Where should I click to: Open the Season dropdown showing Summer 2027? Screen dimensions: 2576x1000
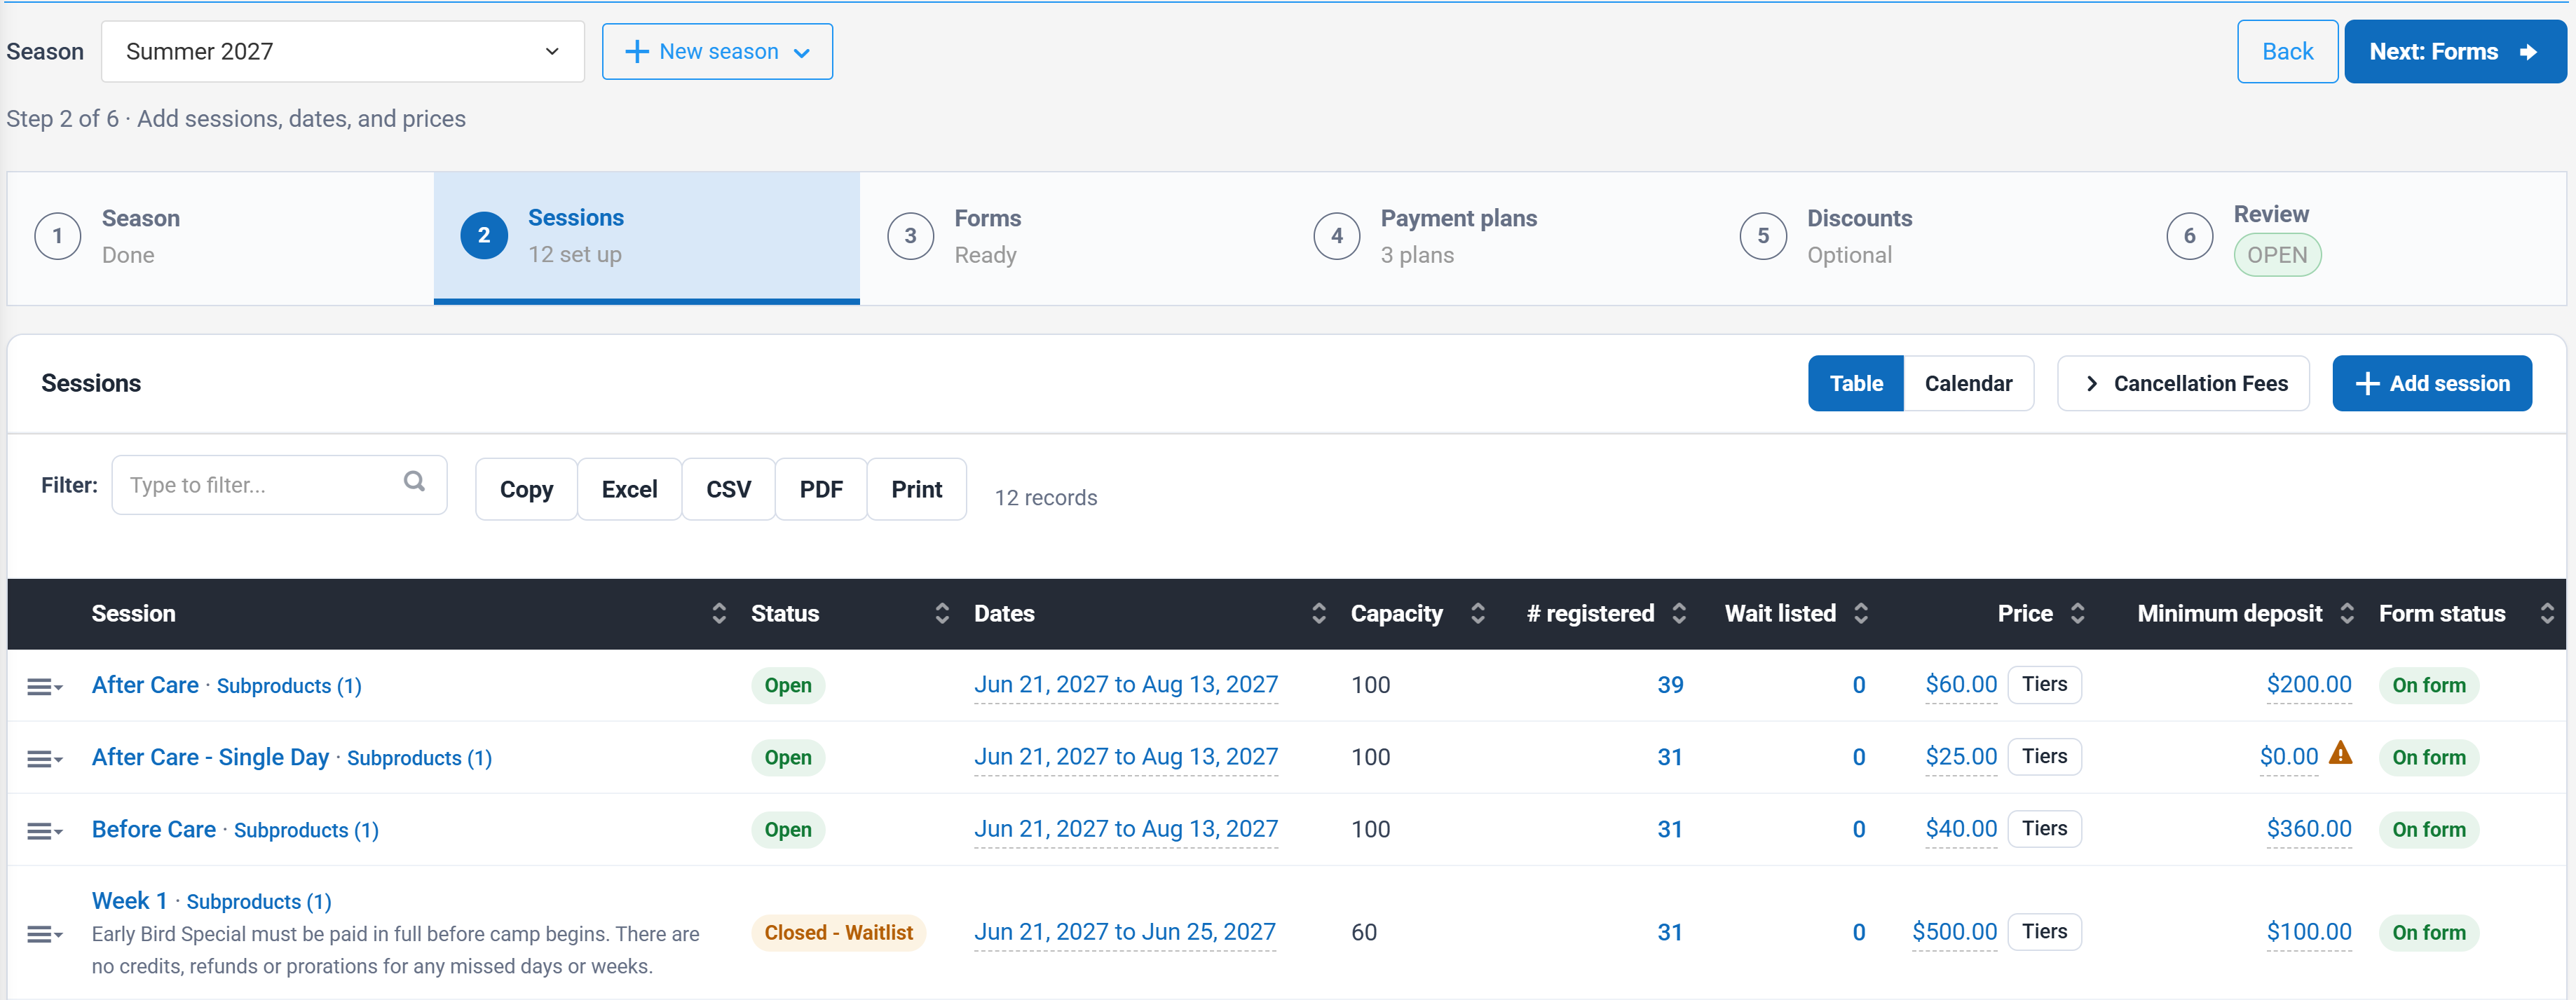342,51
